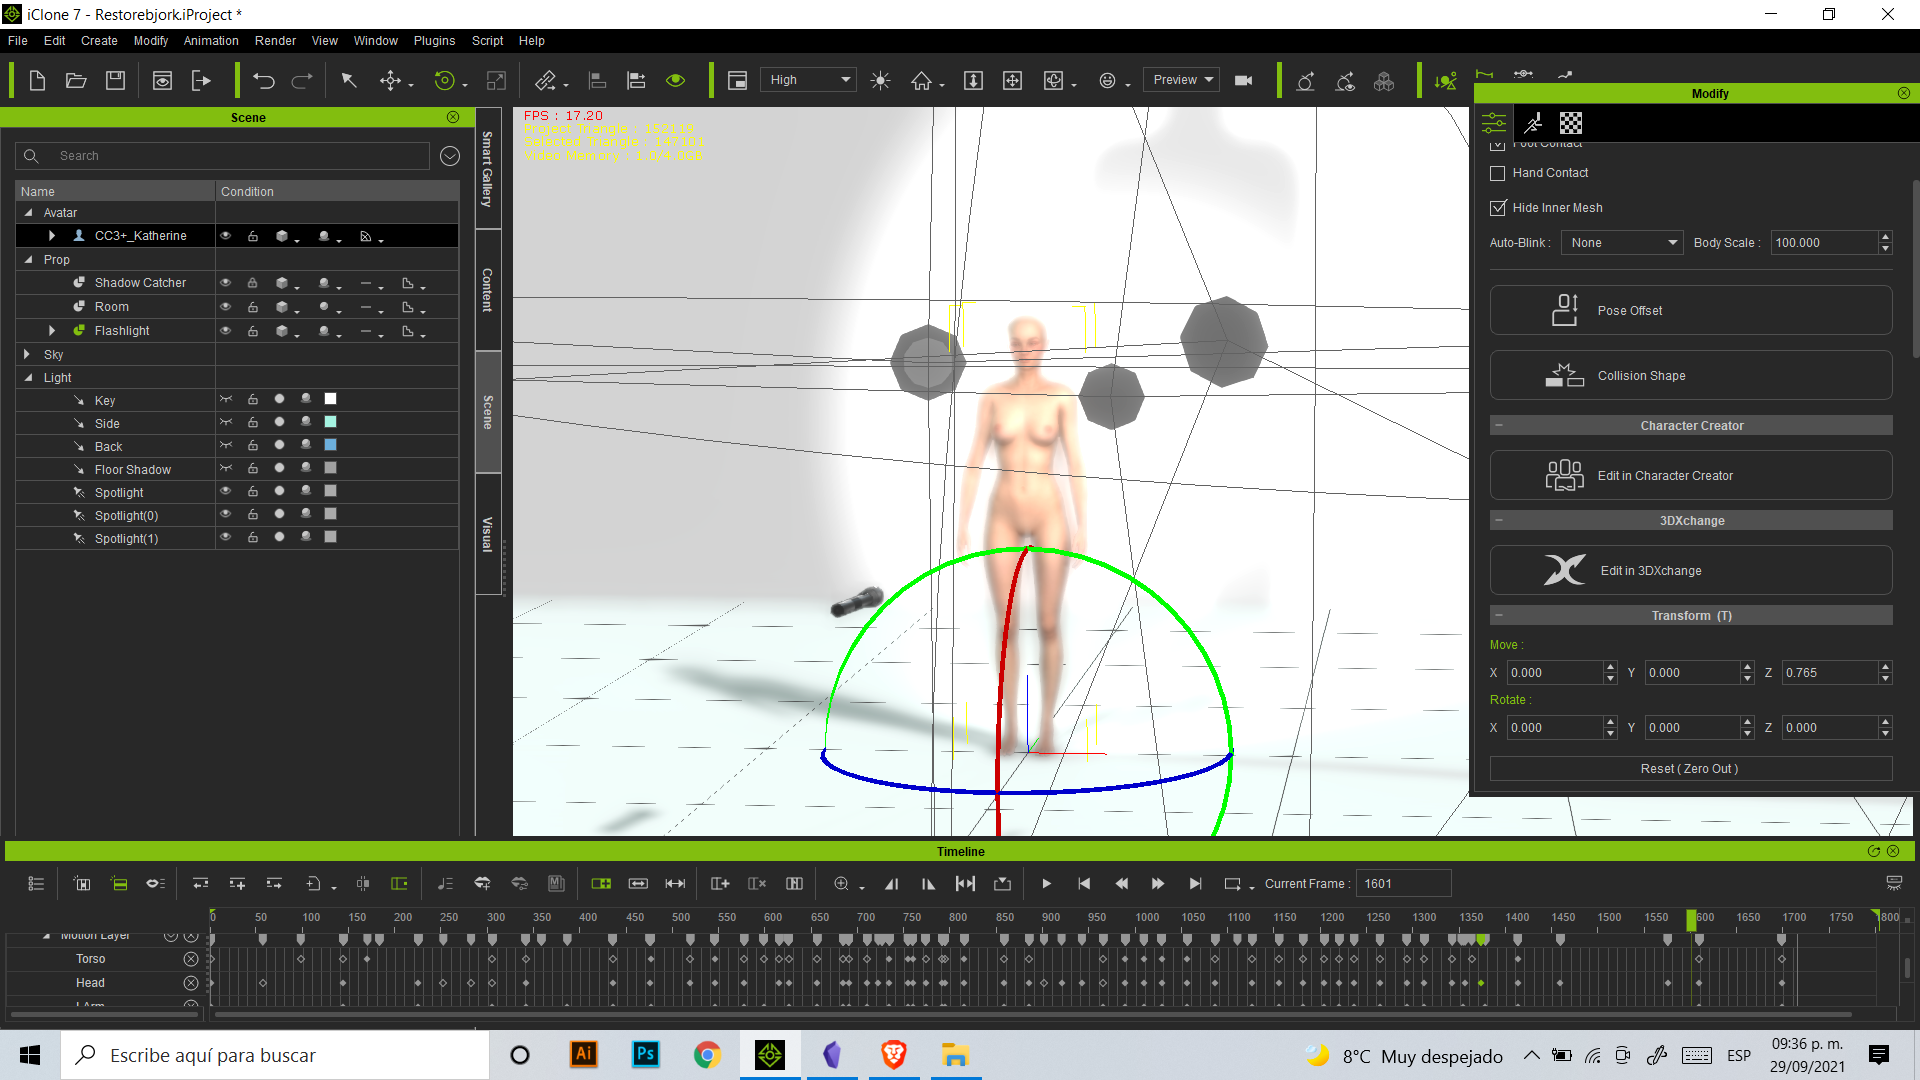Choose the Select arrow tool
The height and width of the screenshot is (1080, 1920).
point(349,81)
